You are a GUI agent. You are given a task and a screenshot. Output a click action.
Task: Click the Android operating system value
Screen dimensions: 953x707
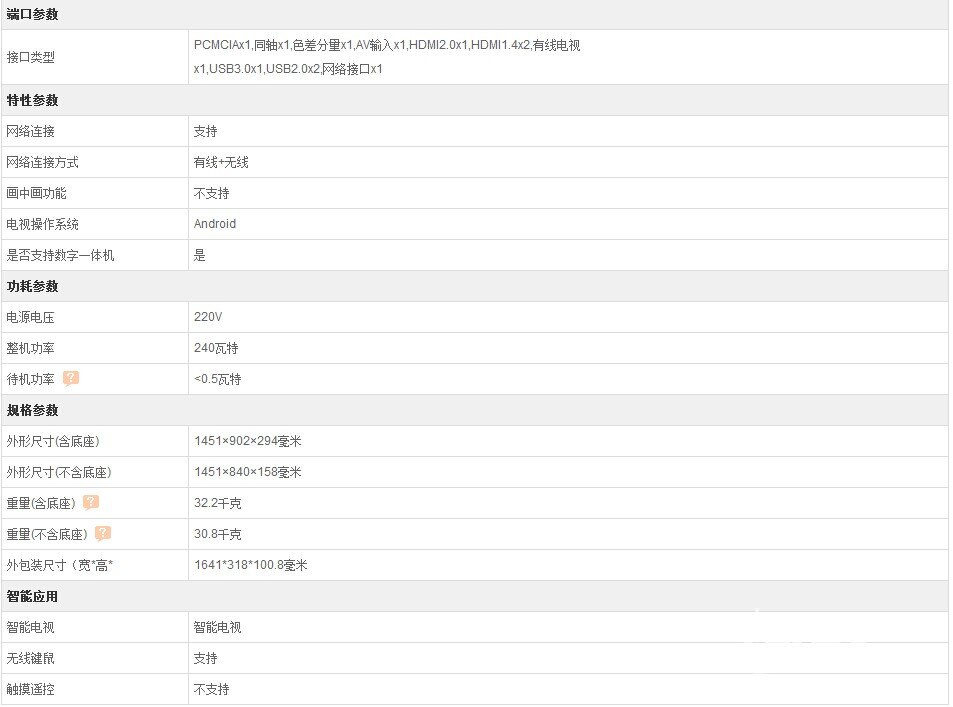click(215, 224)
